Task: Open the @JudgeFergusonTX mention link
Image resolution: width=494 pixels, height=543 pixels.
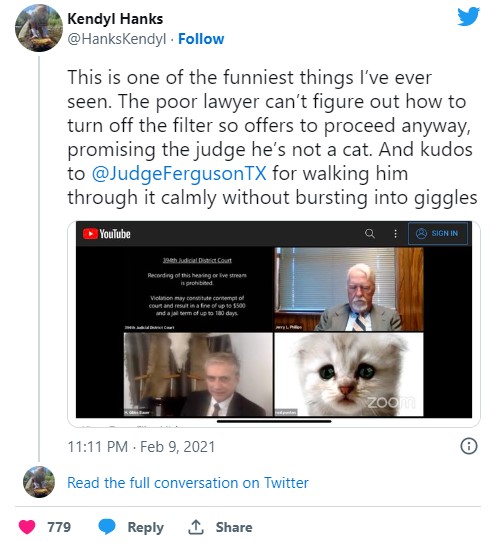Action: (179, 173)
